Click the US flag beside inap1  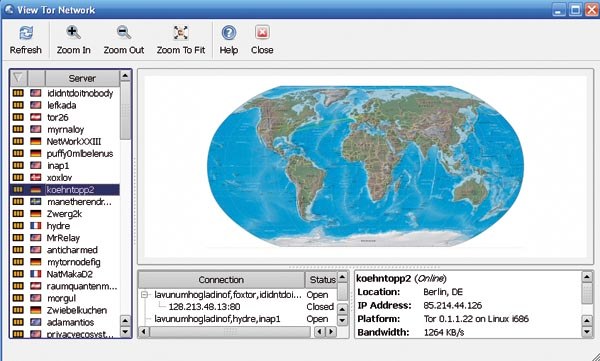36,165
